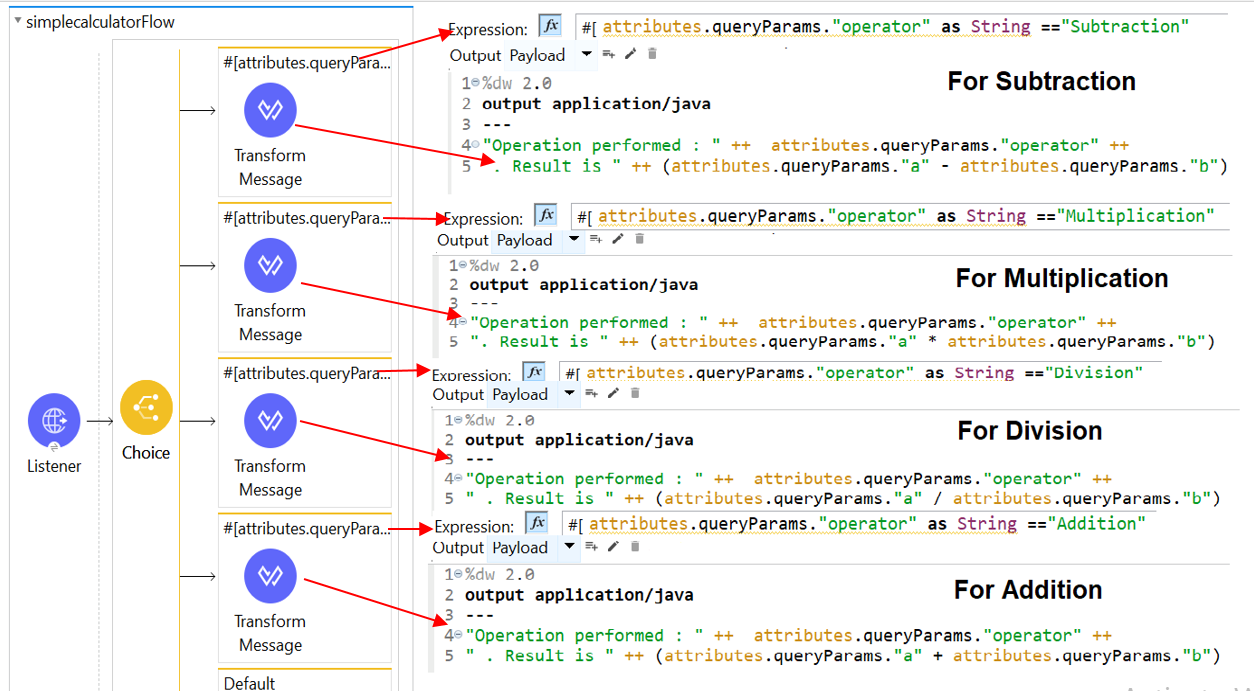1254x691 pixels.
Task: Click pencil edit icon in the Addition output toolbar
Action: click(x=613, y=546)
